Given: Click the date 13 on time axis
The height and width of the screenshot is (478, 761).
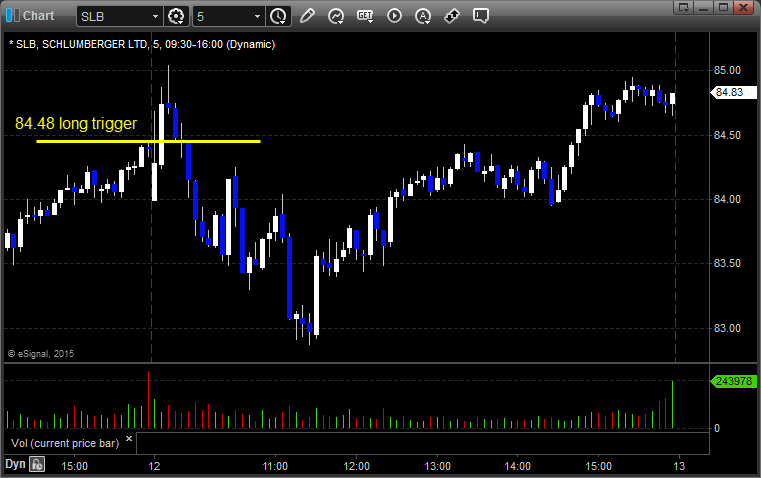Looking at the screenshot, I should coord(679,466).
